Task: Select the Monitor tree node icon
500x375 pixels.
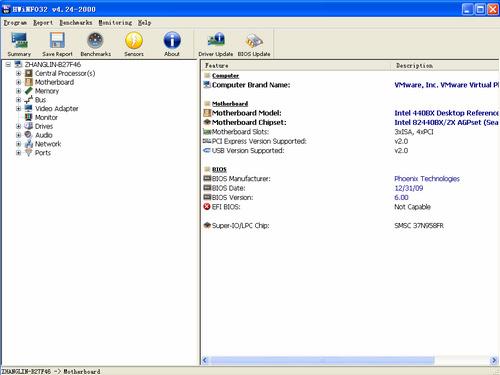Action: click(x=29, y=117)
